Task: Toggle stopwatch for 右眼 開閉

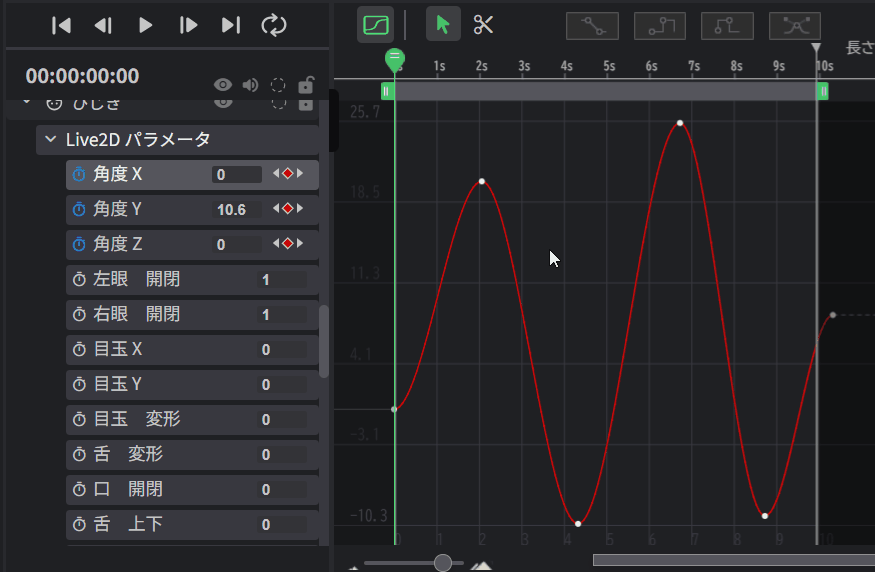Action: coord(79,314)
